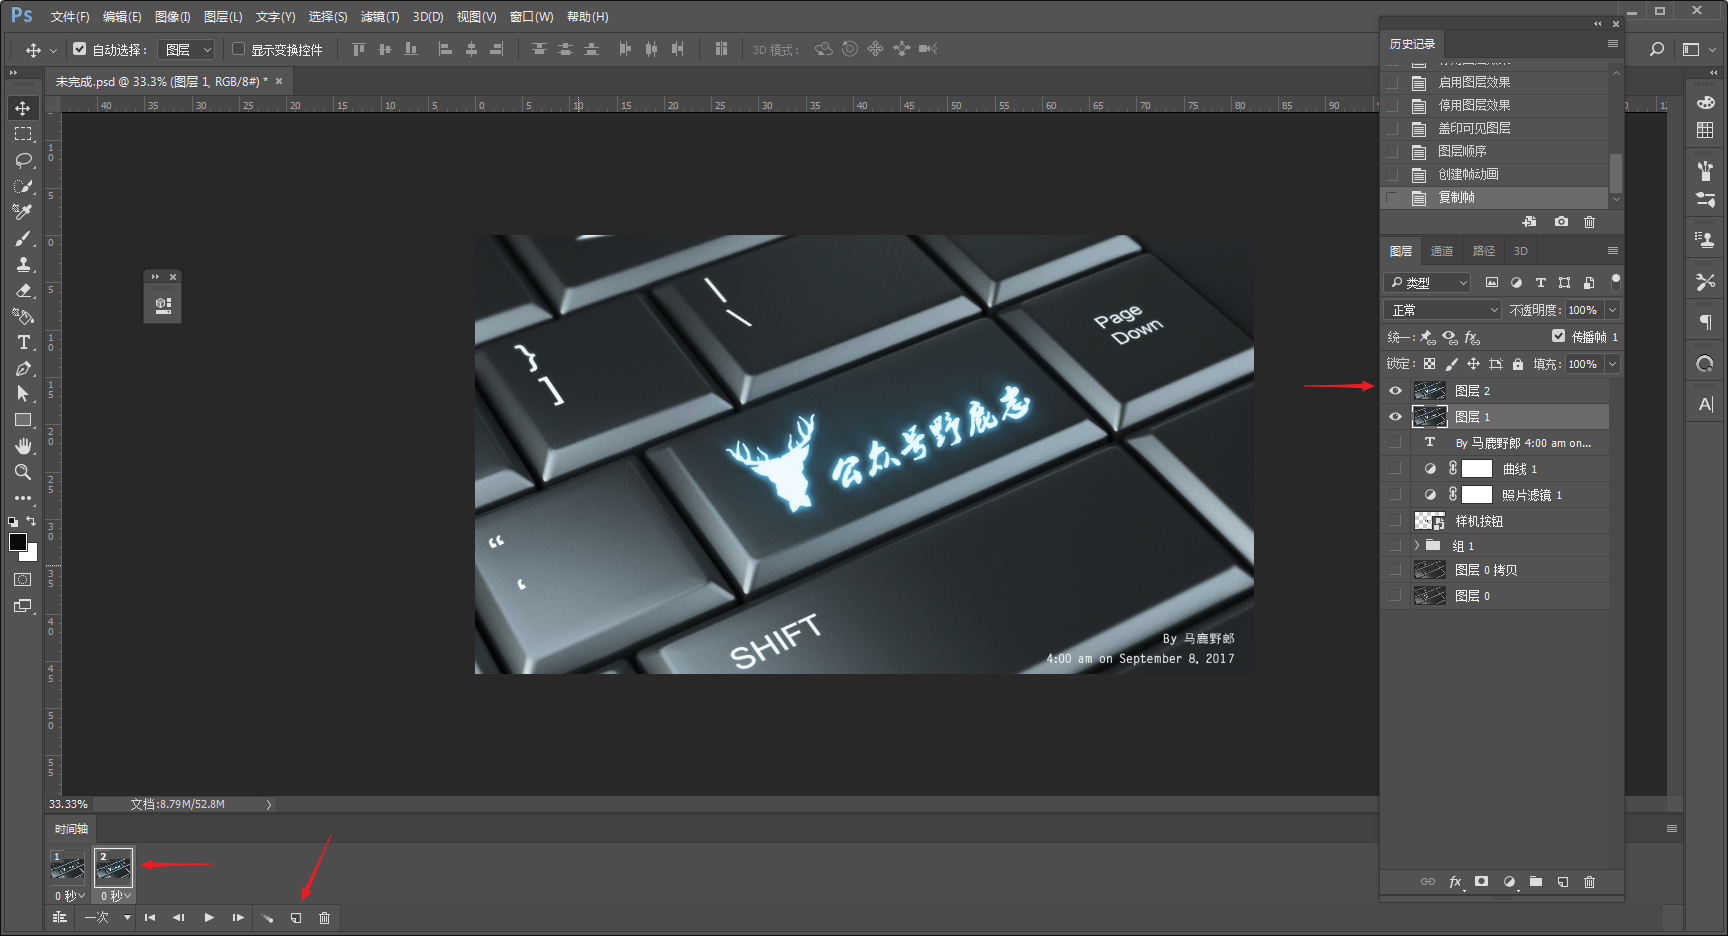Viewport: 1728px width, 936px height.
Task: Expand the 组 1 layer group
Action: (x=1417, y=545)
